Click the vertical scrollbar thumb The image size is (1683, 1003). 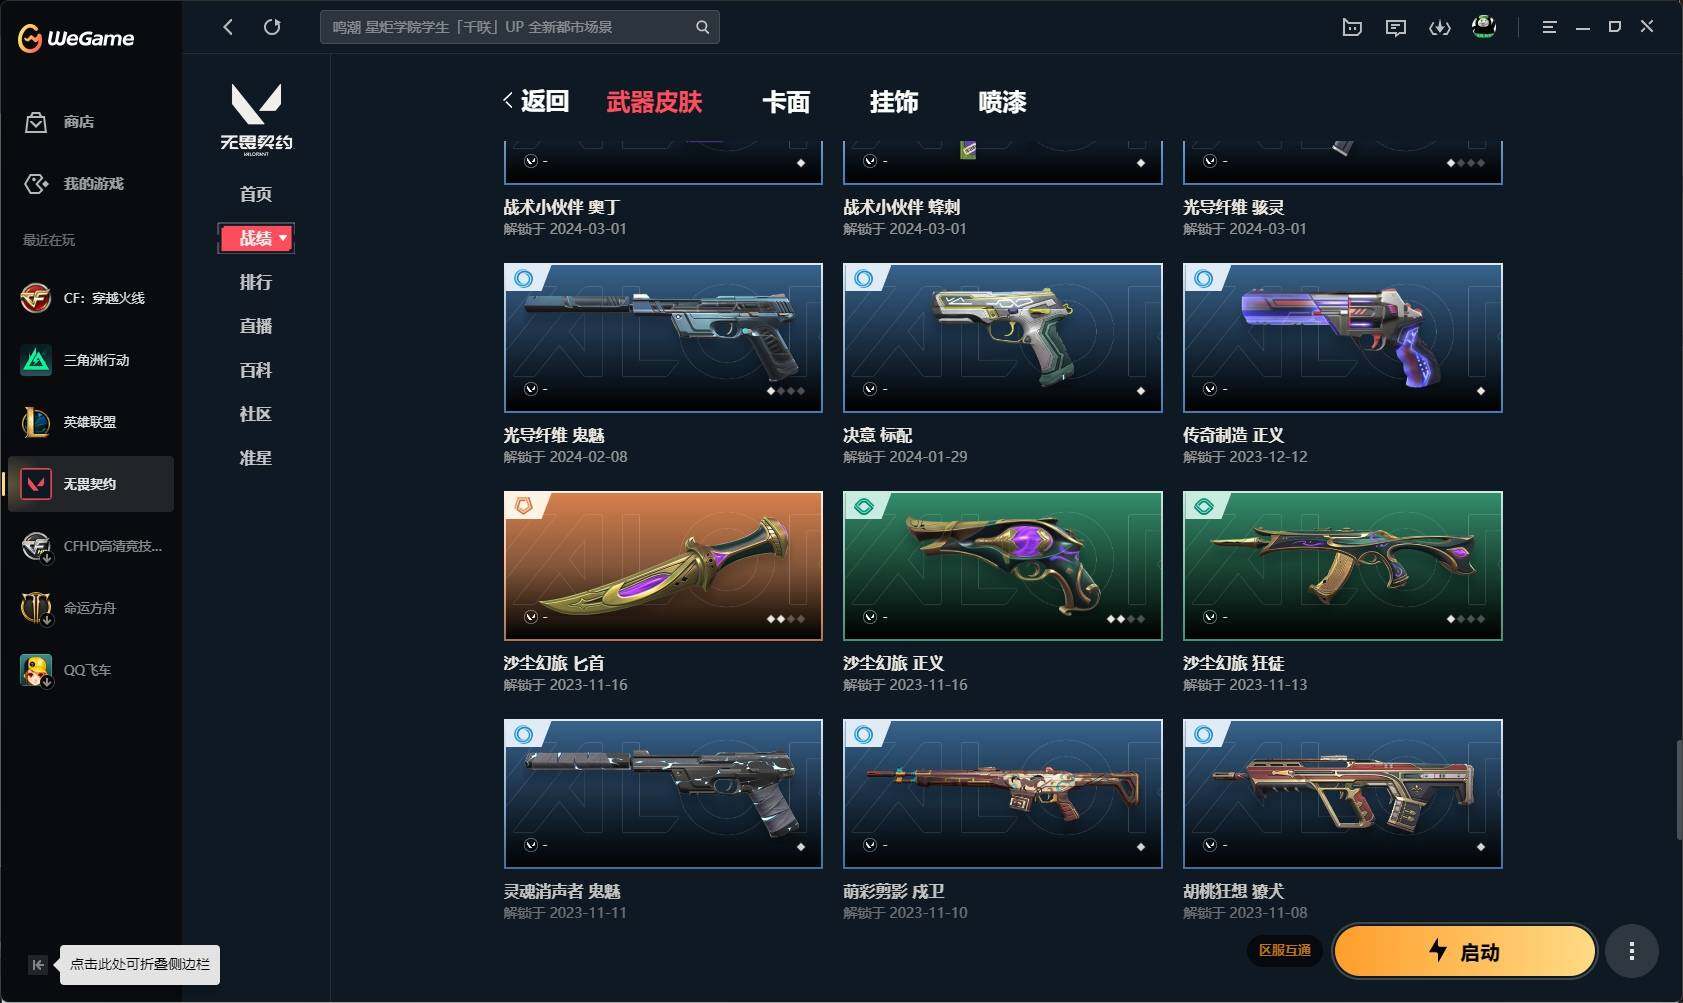[1679, 790]
